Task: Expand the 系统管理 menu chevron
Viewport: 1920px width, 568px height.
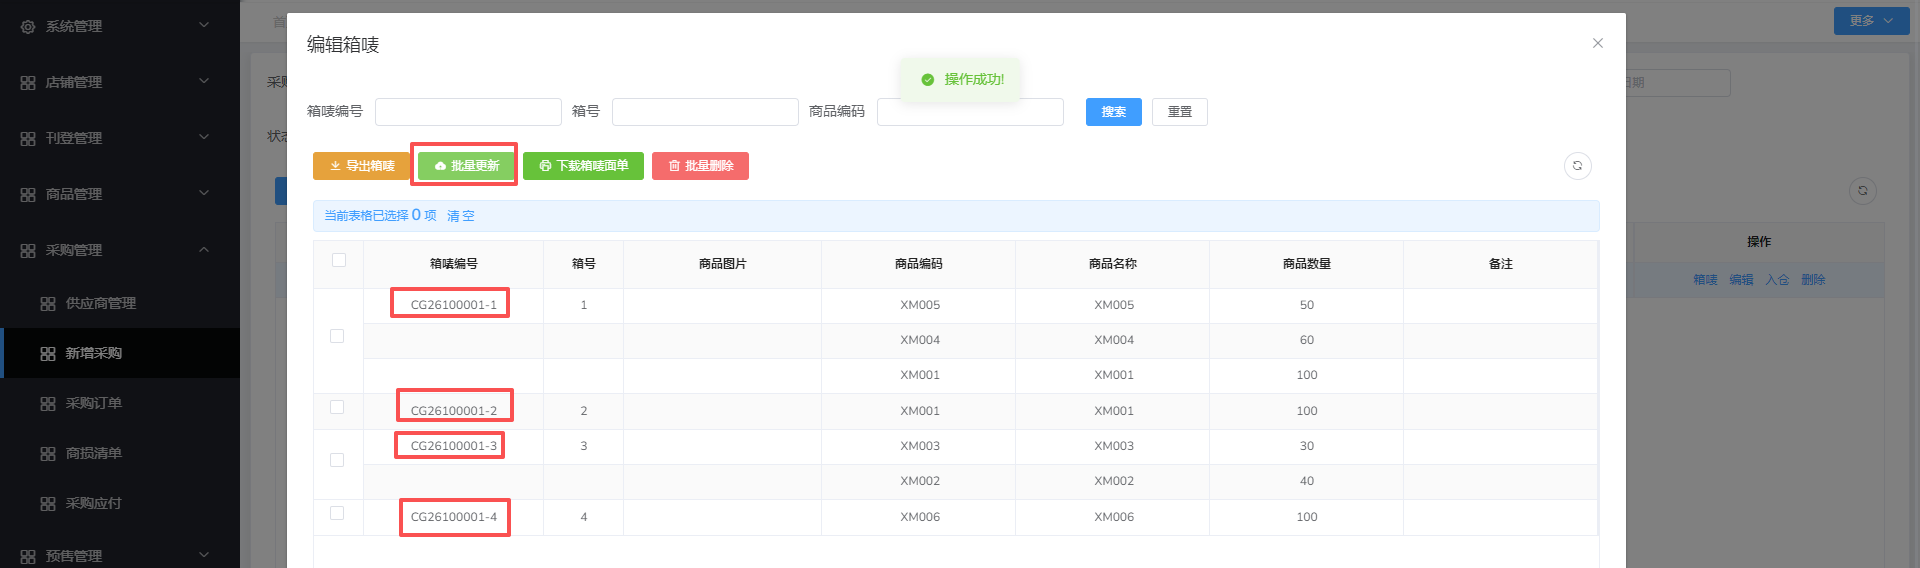Action: pyautogui.click(x=204, y=25)
